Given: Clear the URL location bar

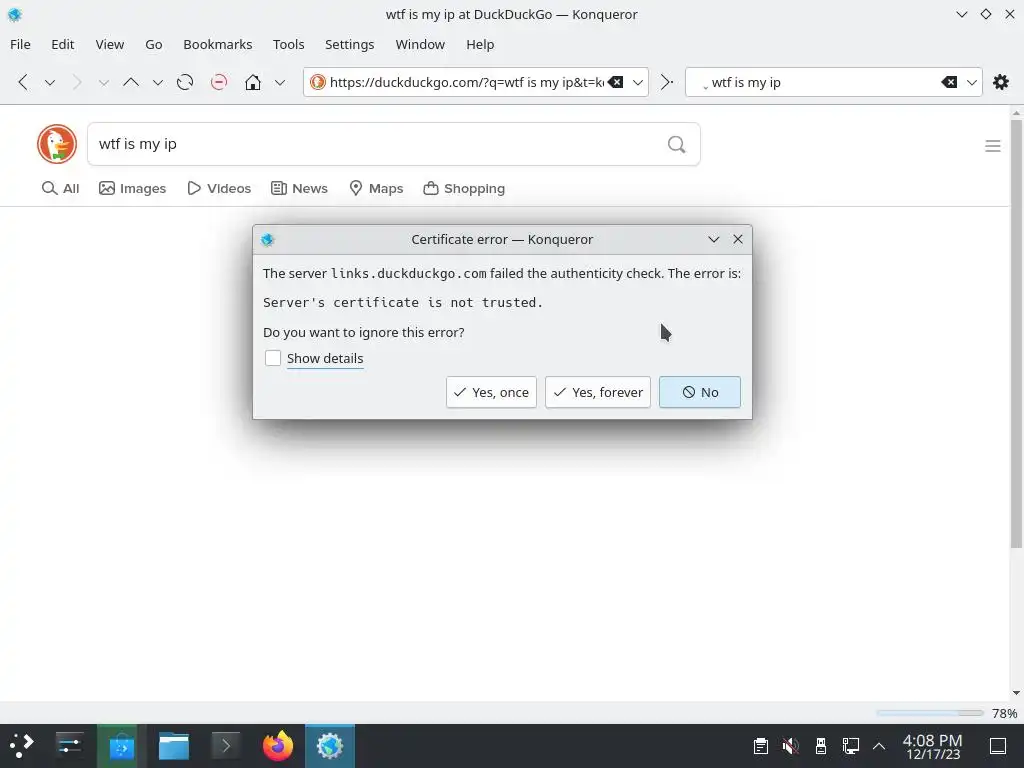Looking at the screenshot, I should pyautogui.click(x=615, y=82).
